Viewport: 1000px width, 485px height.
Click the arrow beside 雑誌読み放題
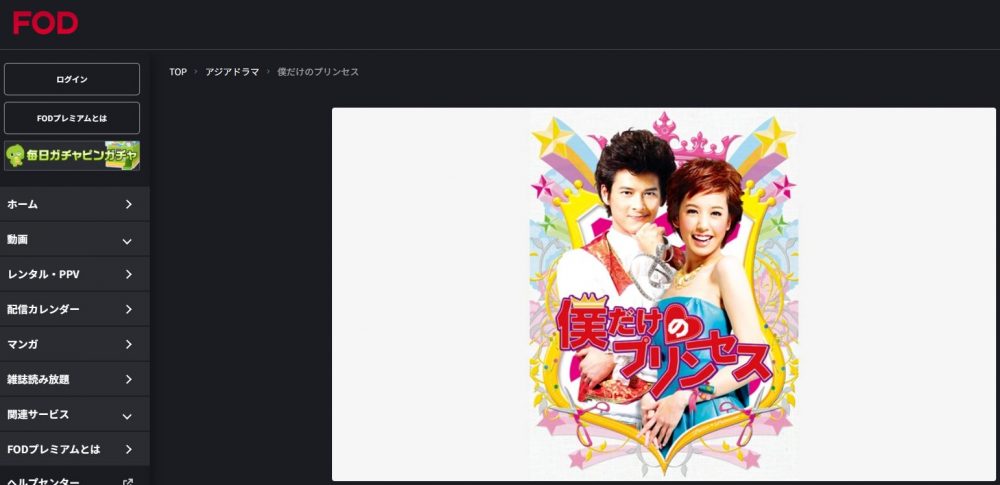[128, 380]
